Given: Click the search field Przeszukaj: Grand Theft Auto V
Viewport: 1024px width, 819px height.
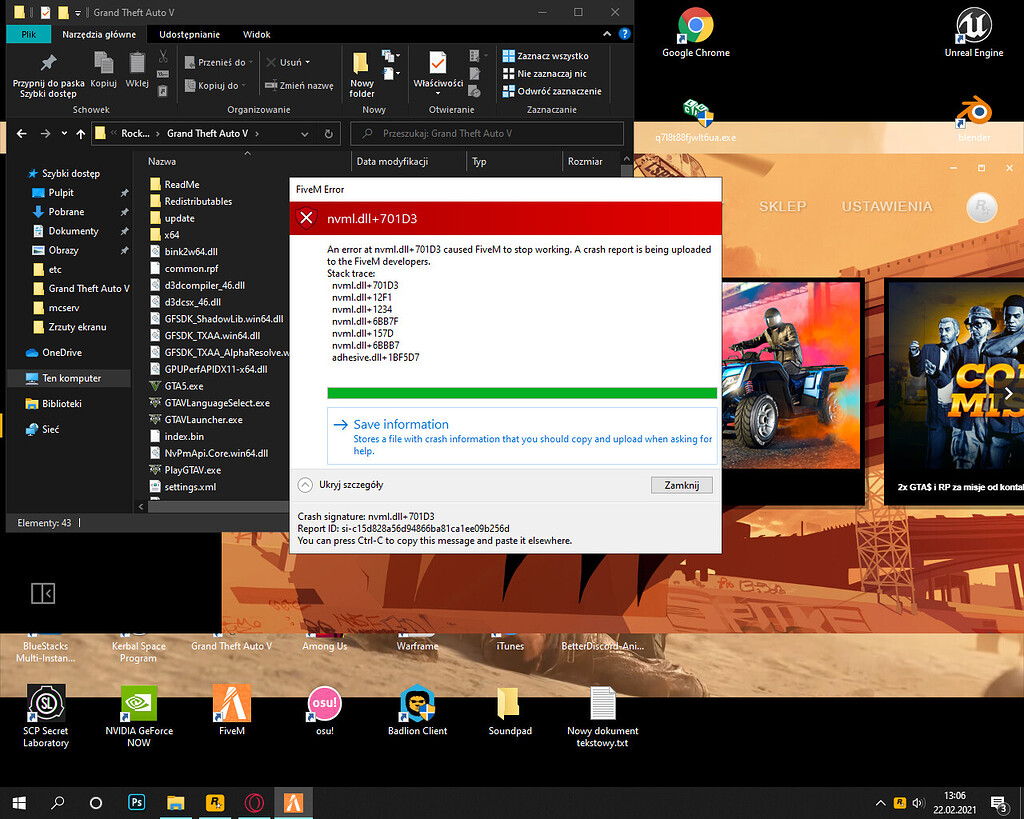Looking at the screenshot, I should (487, 134).
